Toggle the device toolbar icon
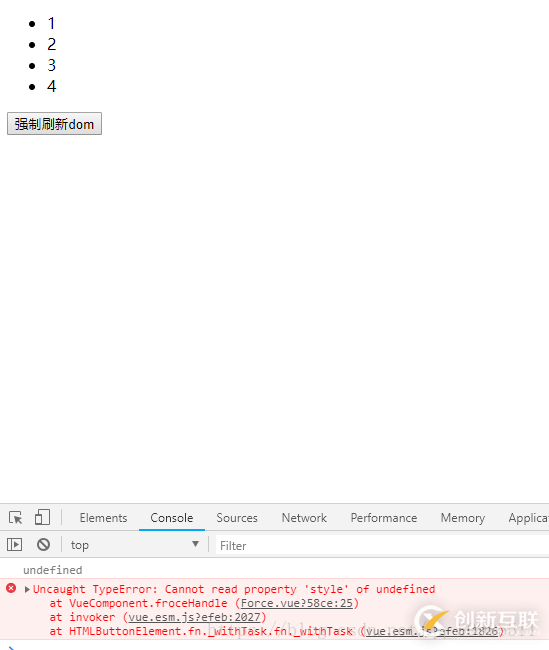 tap(42, 517)
